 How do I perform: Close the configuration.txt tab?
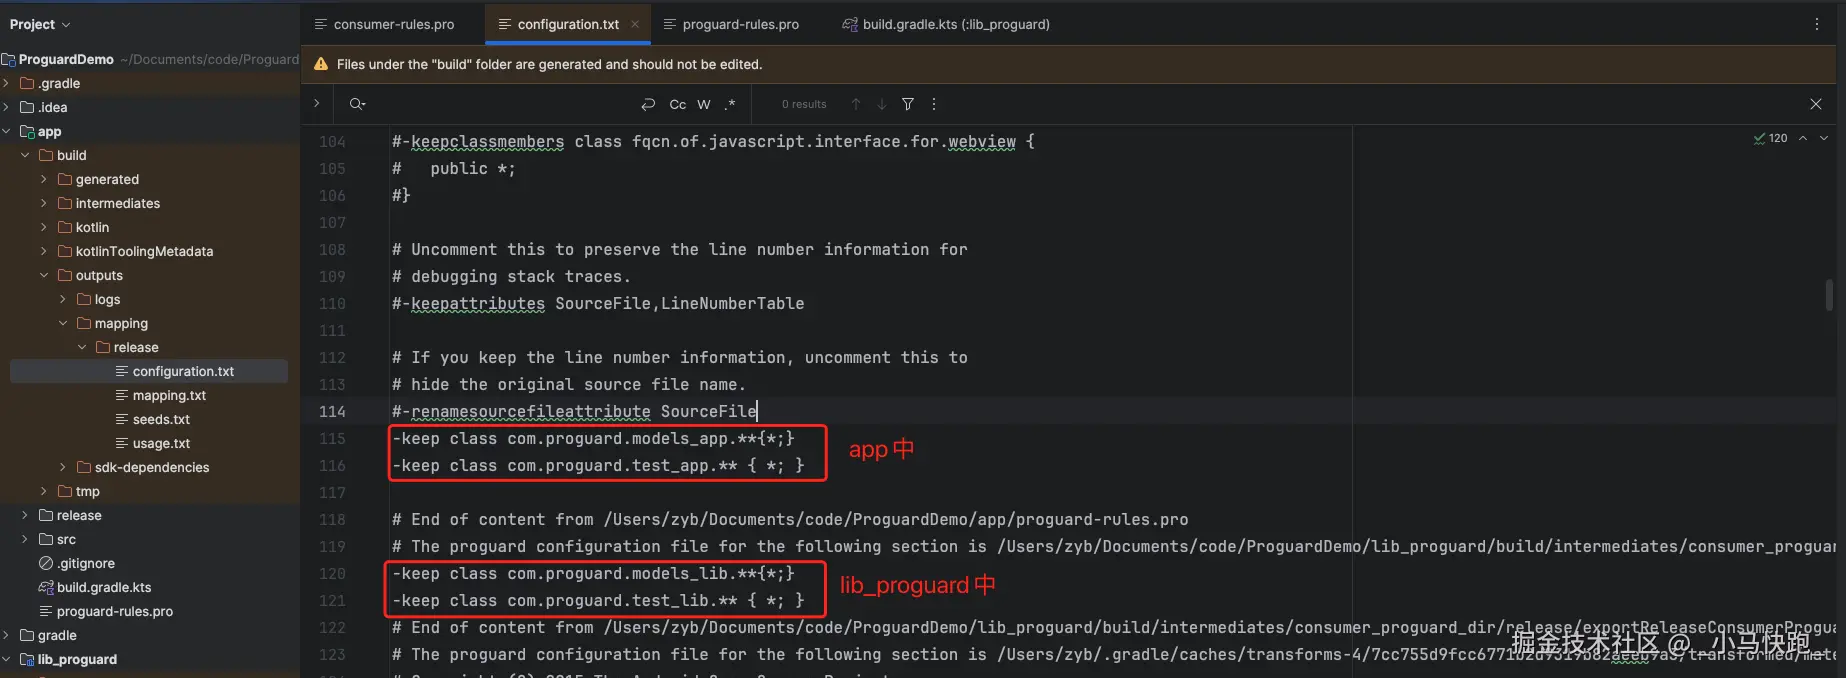pyautogui.click(x=635, y=24)
